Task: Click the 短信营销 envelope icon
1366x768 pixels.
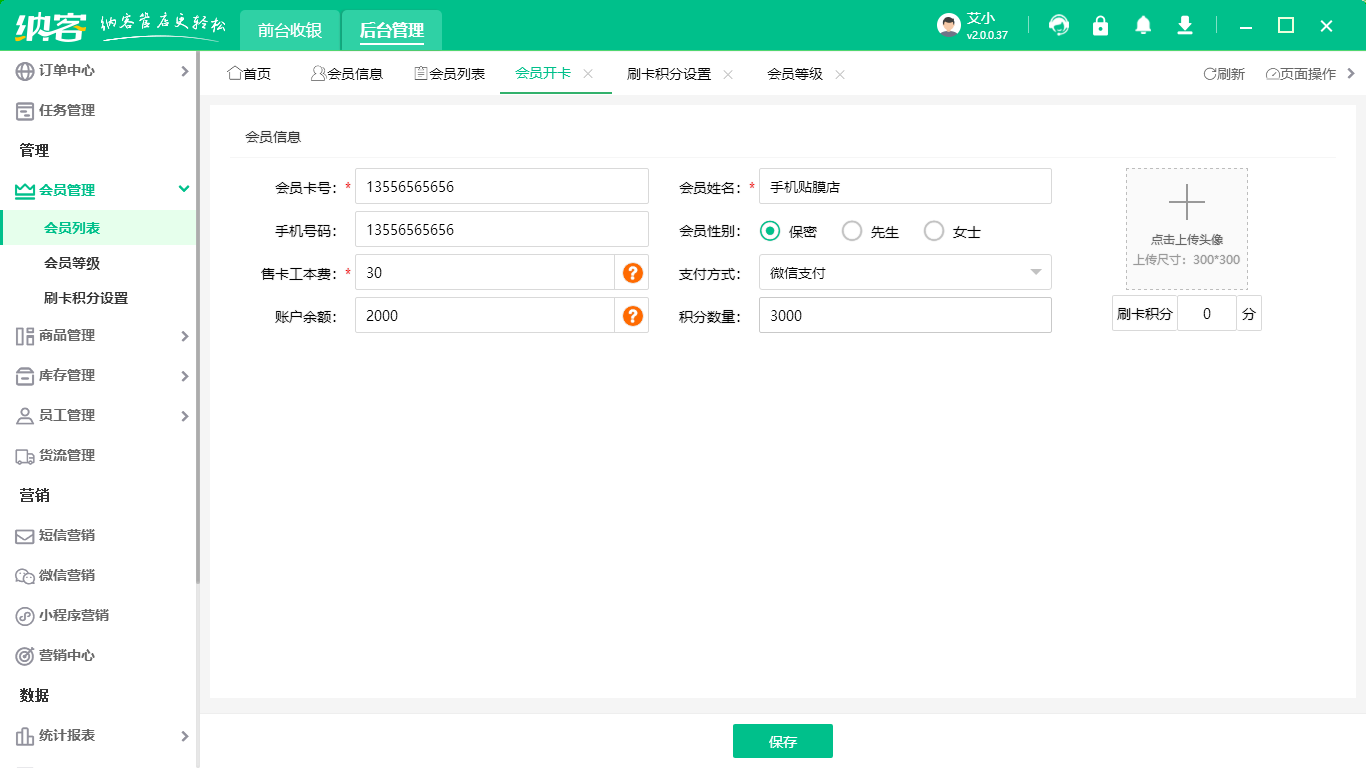Action: (x=23, y=535)
